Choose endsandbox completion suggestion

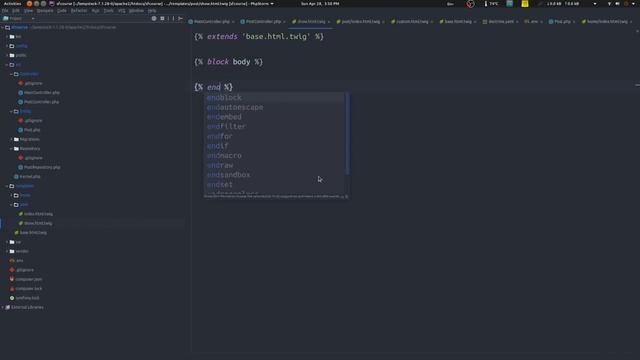[274, 175]
